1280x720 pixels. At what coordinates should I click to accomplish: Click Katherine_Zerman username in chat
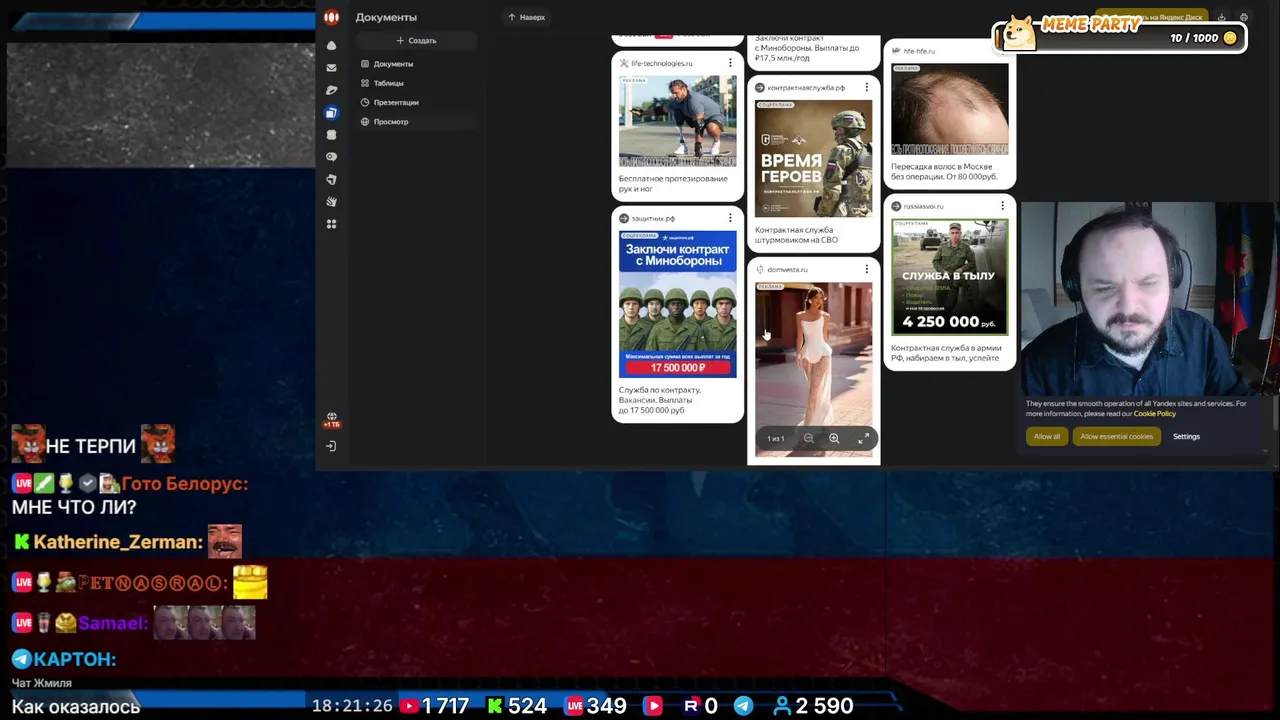(117, 542)
